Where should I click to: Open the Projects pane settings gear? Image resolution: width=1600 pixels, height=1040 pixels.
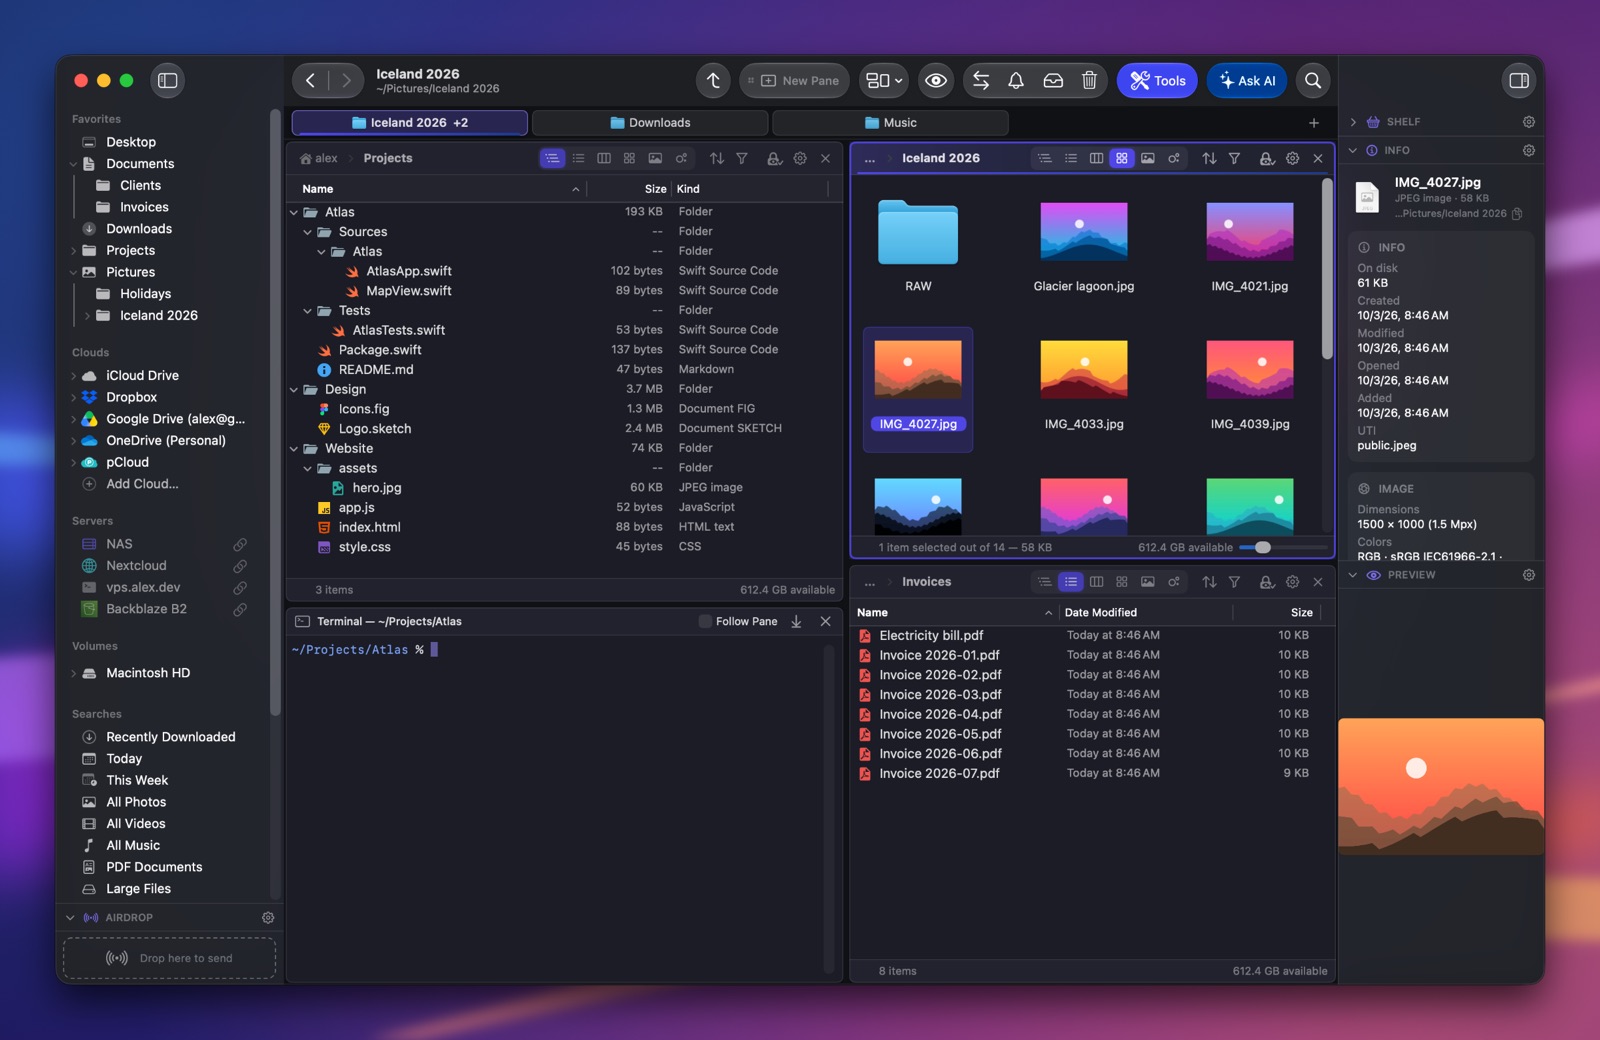tap(800, 158)
